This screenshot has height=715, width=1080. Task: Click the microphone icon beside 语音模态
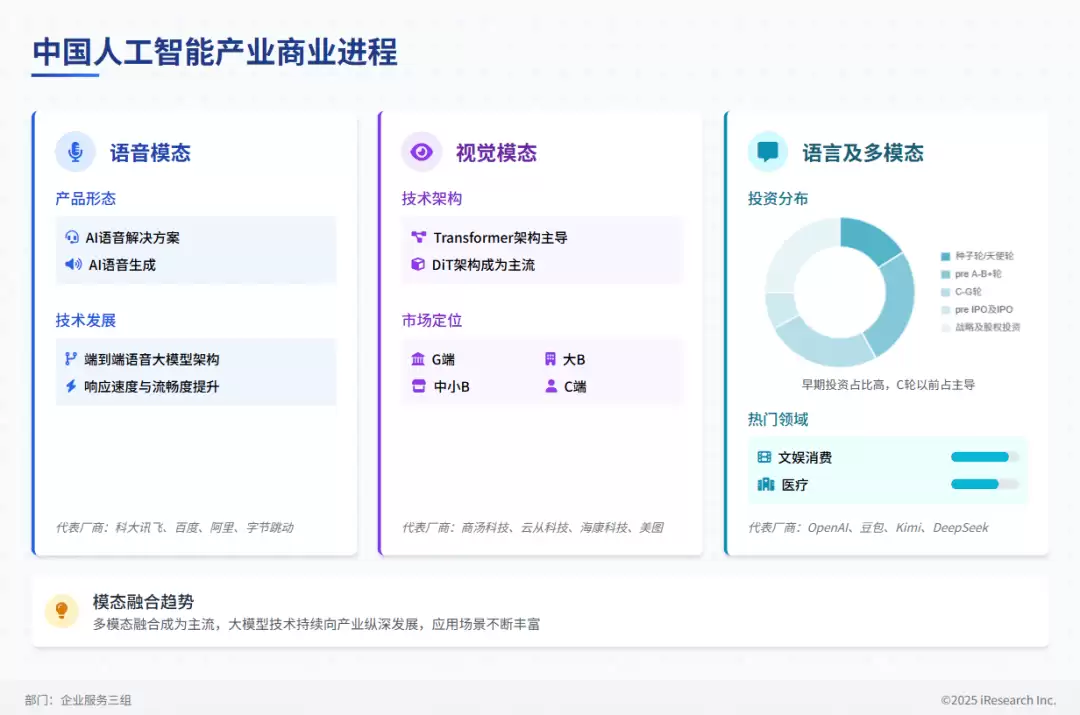click(x=75, y=152)
